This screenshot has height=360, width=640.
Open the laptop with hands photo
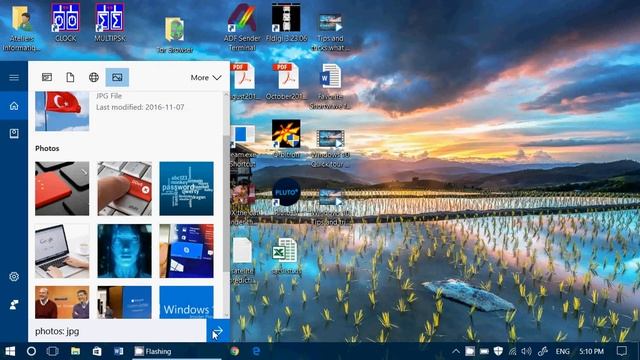click(x=62, y=251)
